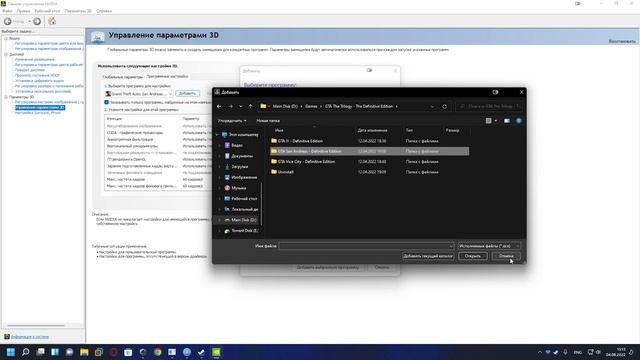Click the Home icon in NVIDIA toolbar
This screenshot has width=640, height=360.
[x=52, y=21]
